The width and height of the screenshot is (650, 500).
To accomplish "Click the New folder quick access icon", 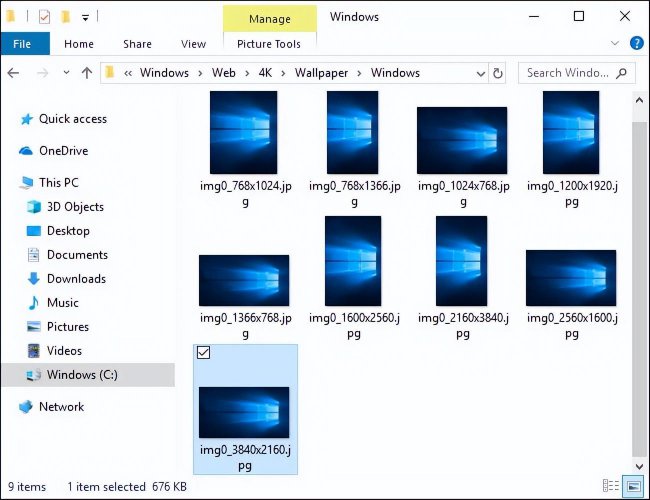I will pos(65,17).
